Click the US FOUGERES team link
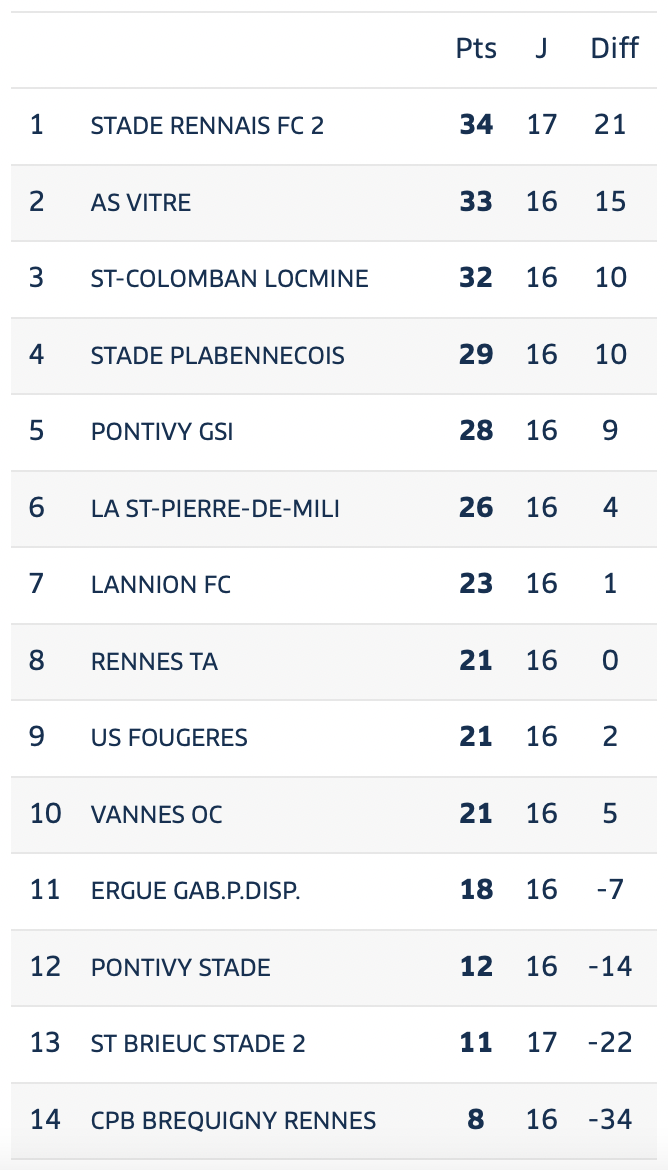Image resolution: width=668 pixels, height=1170 pixels. [169, 737]
